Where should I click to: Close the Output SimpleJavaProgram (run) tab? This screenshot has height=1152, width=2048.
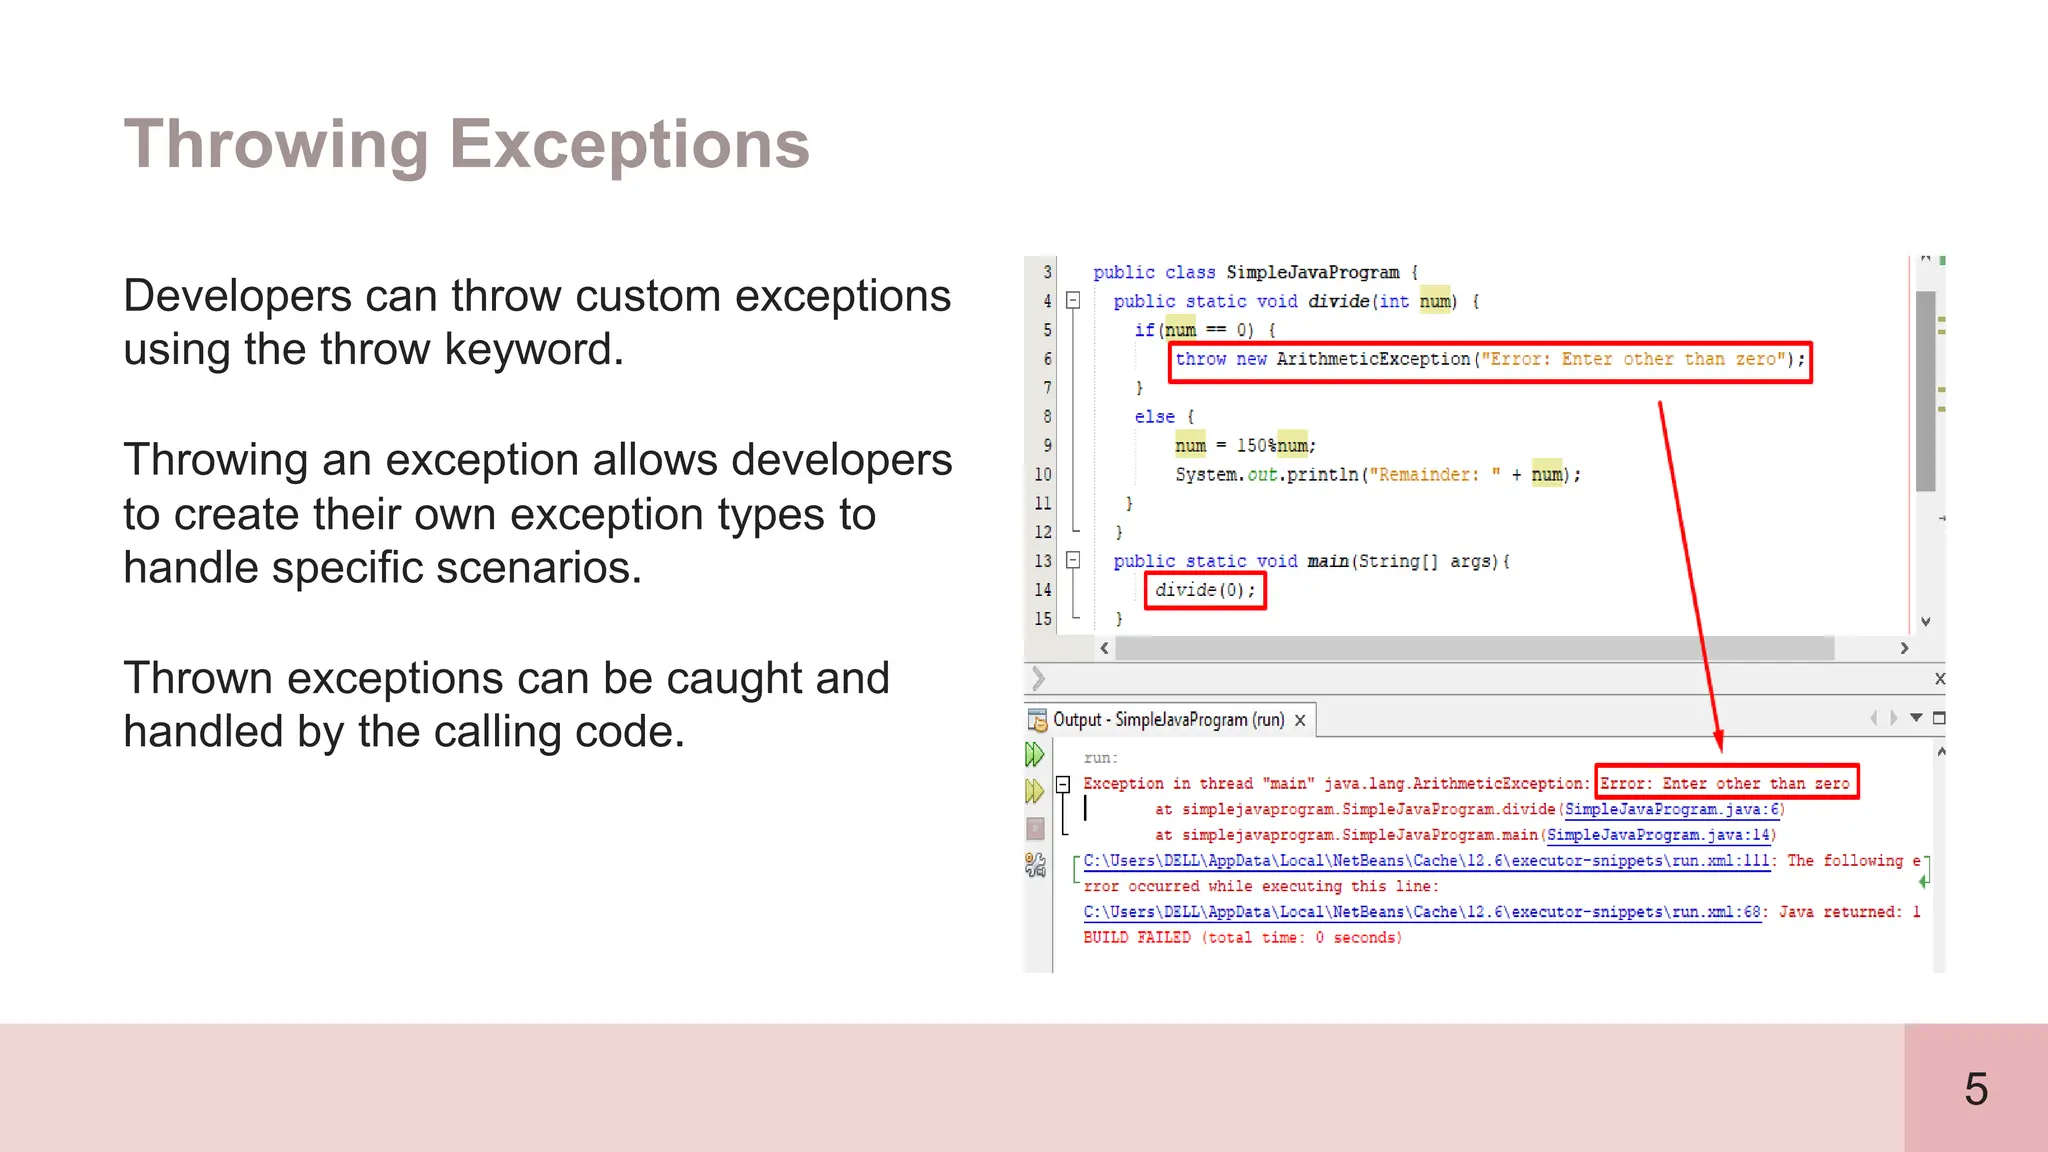(1300, 720)
